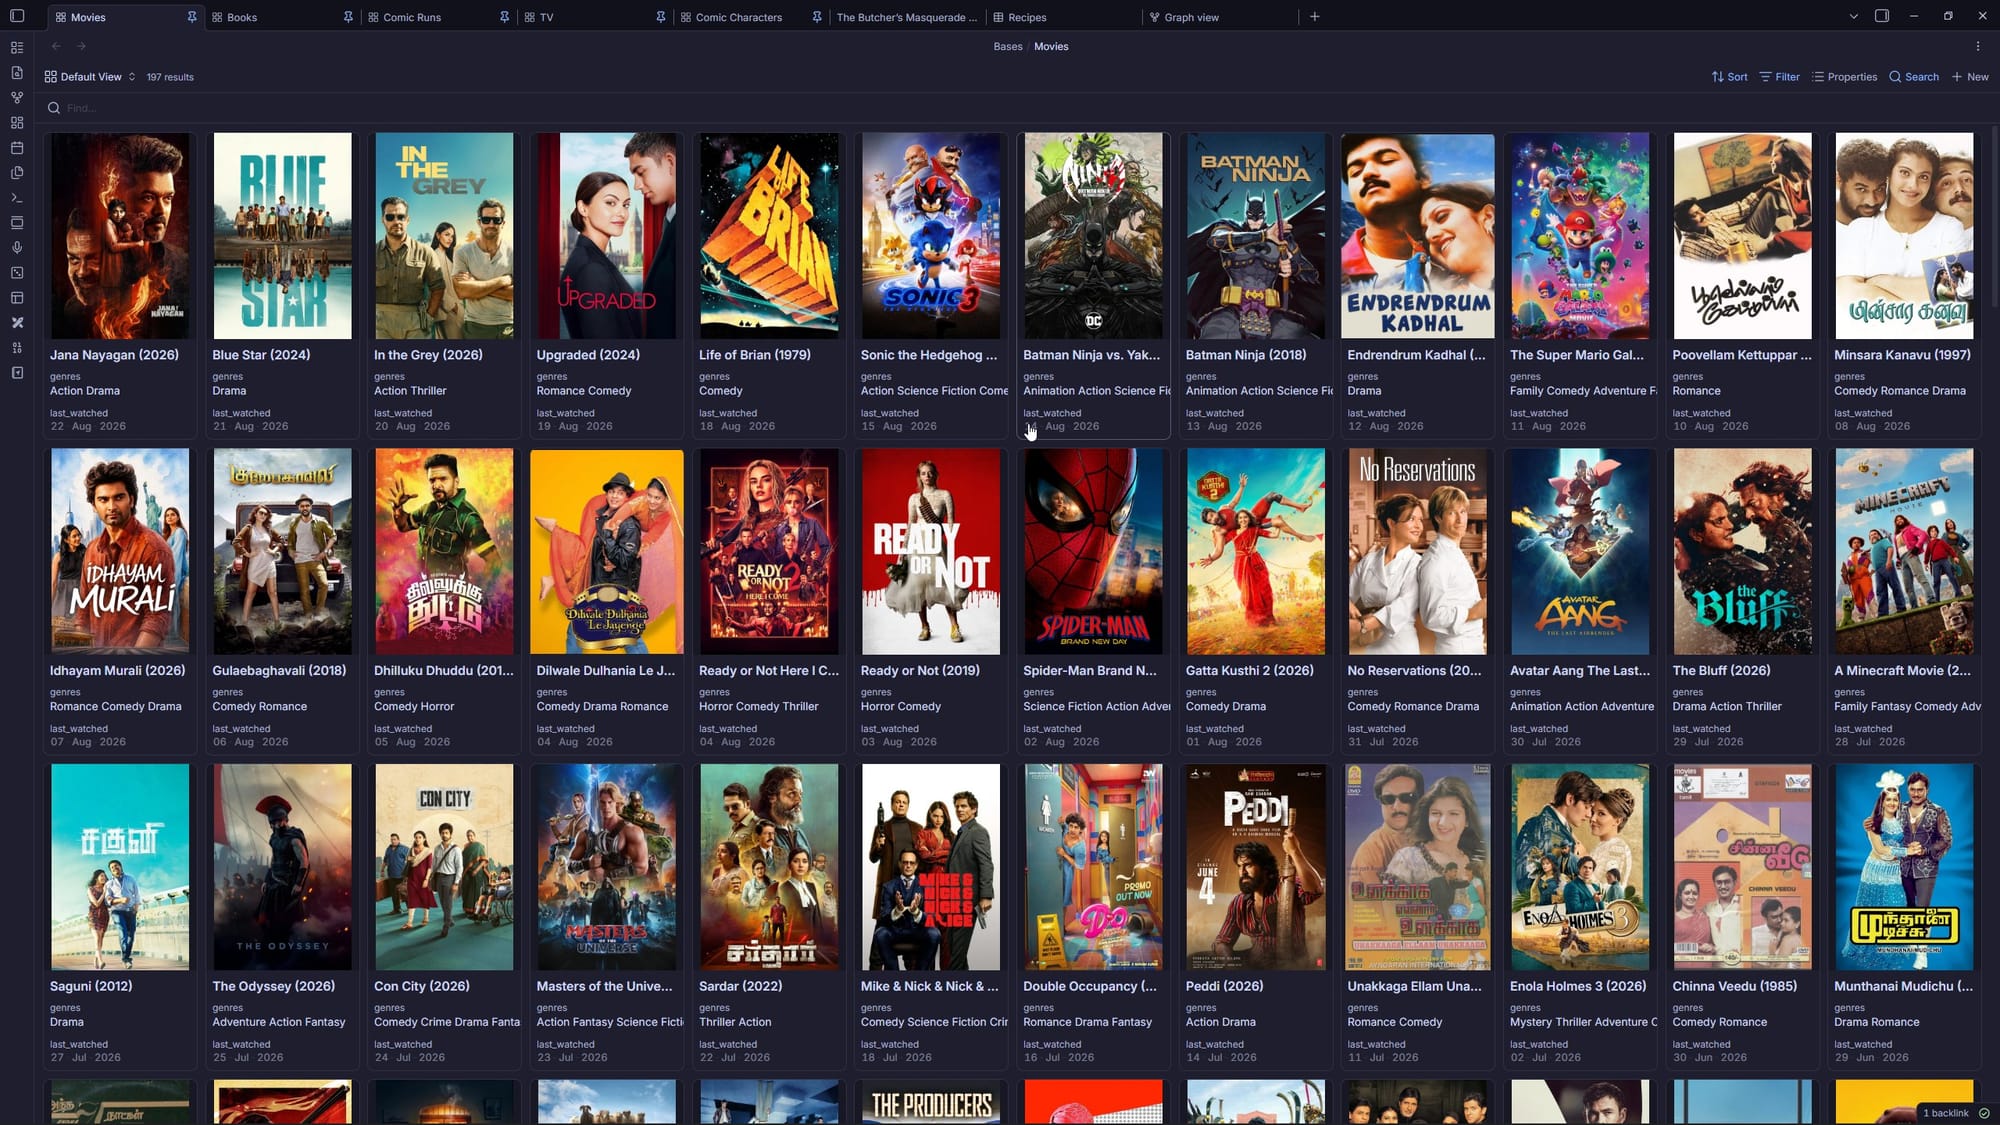Click the title "The Odyssey (2026)"
The image size is (2000, 1125).
click(x=274, y=986)
